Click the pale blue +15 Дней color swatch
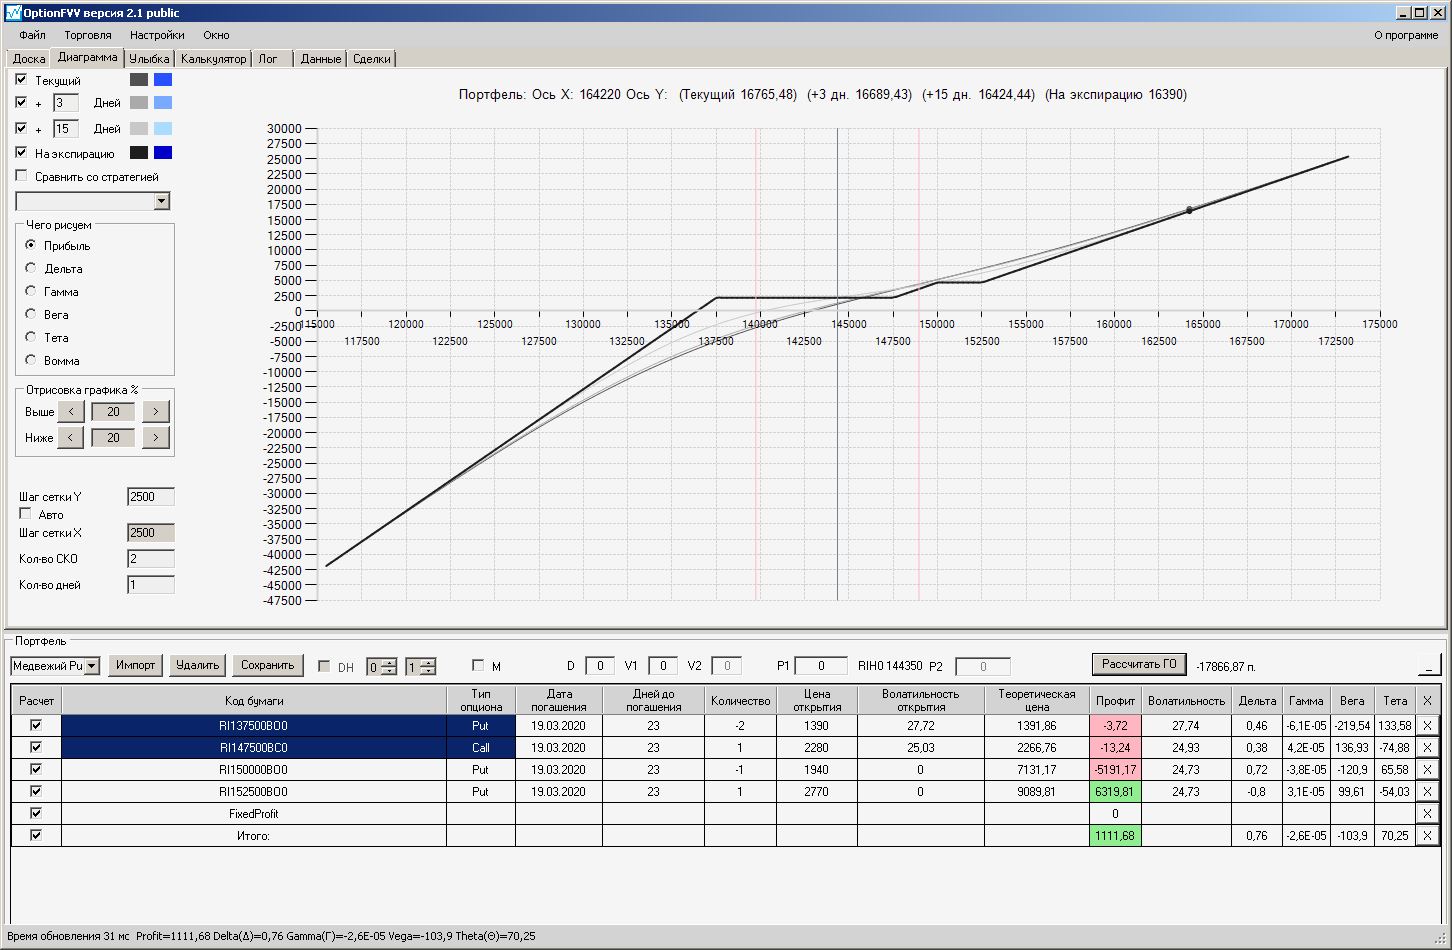1452x950 pixels. coord(163,128)
